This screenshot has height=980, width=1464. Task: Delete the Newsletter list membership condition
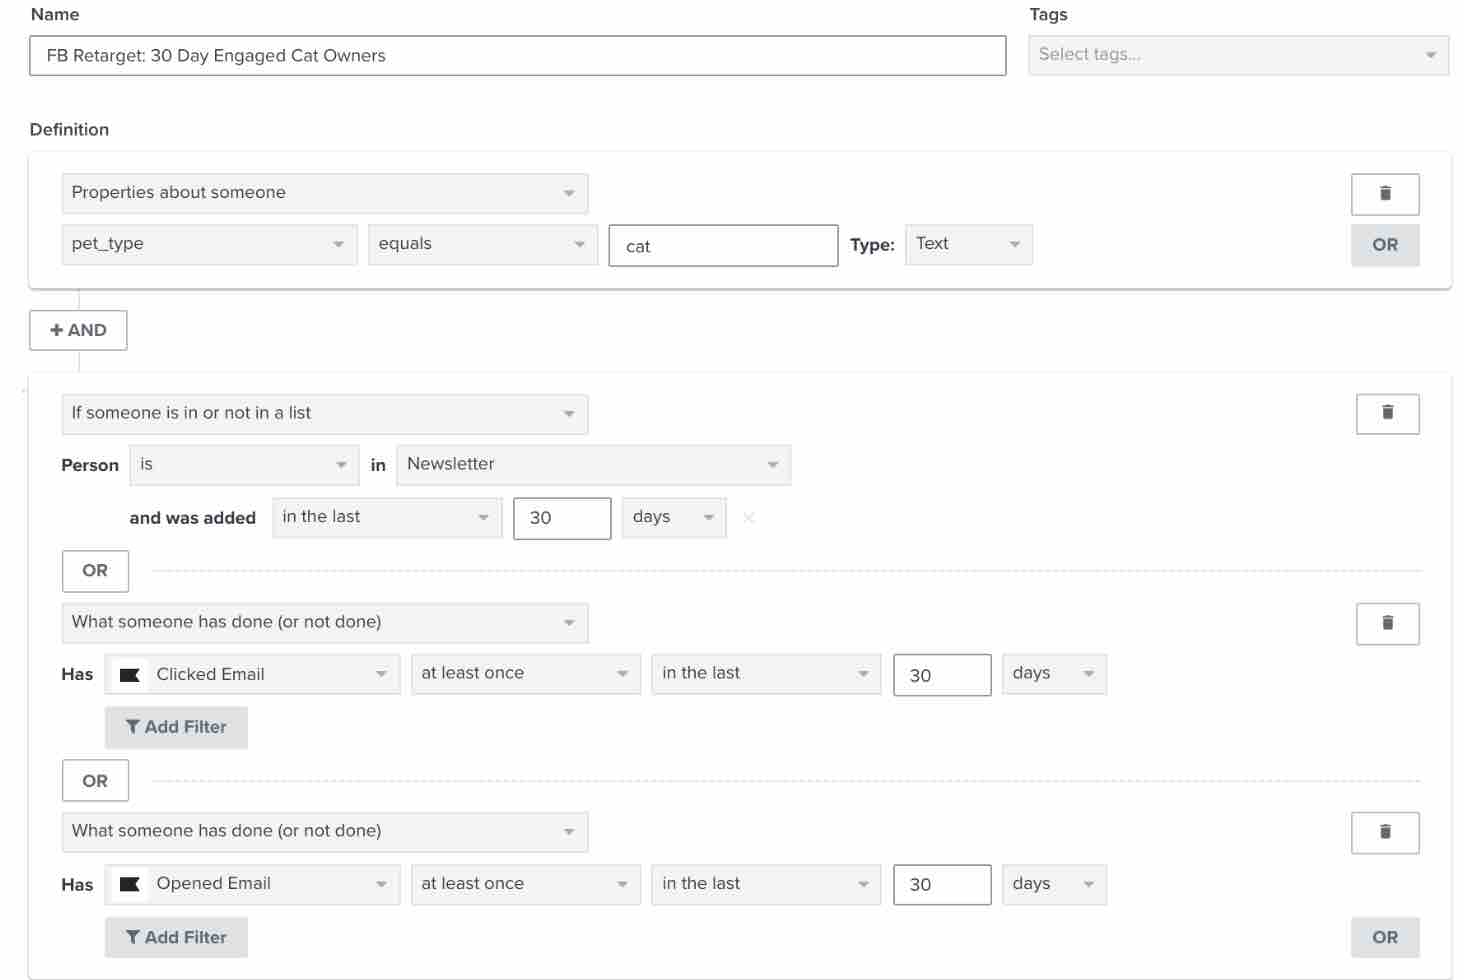pos(1386,413)
